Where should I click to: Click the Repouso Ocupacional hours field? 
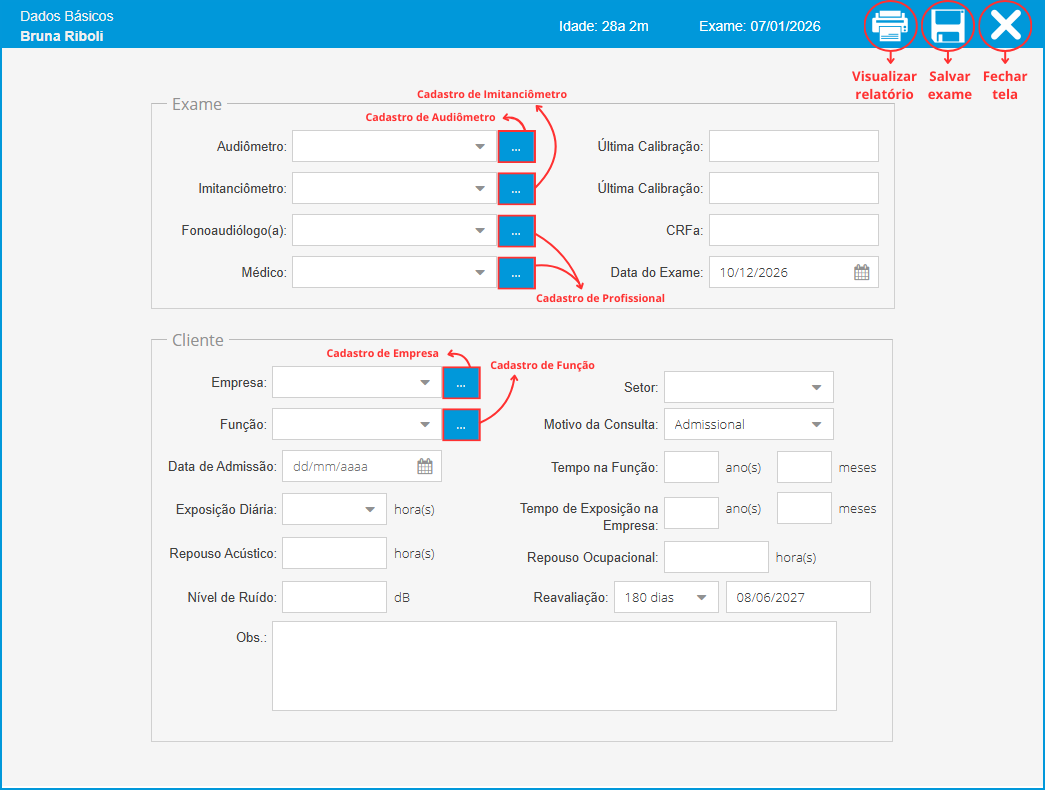click(716, 557)
